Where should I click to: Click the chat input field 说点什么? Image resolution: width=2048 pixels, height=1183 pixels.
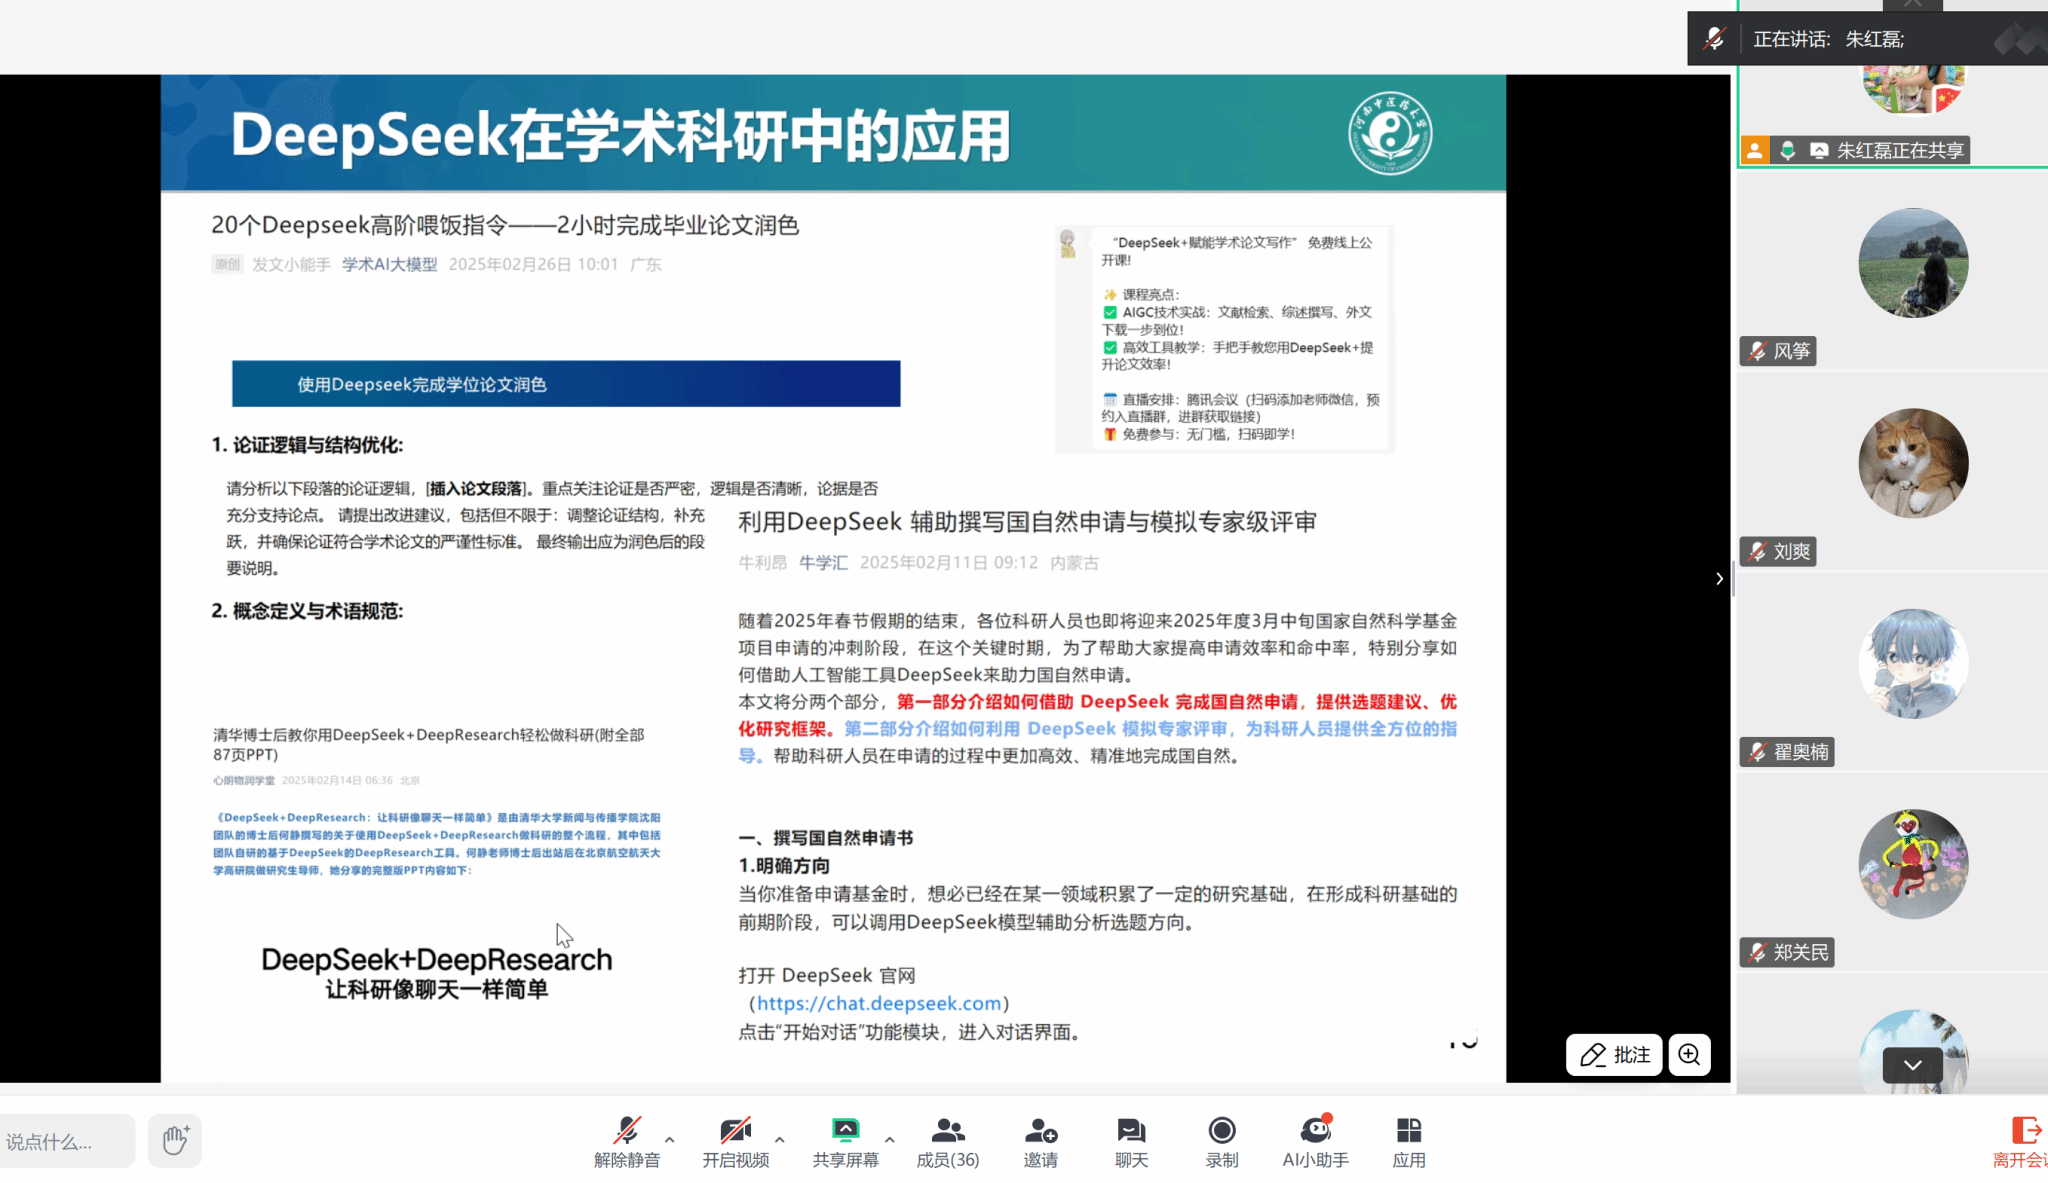(x=66, y=1141)
